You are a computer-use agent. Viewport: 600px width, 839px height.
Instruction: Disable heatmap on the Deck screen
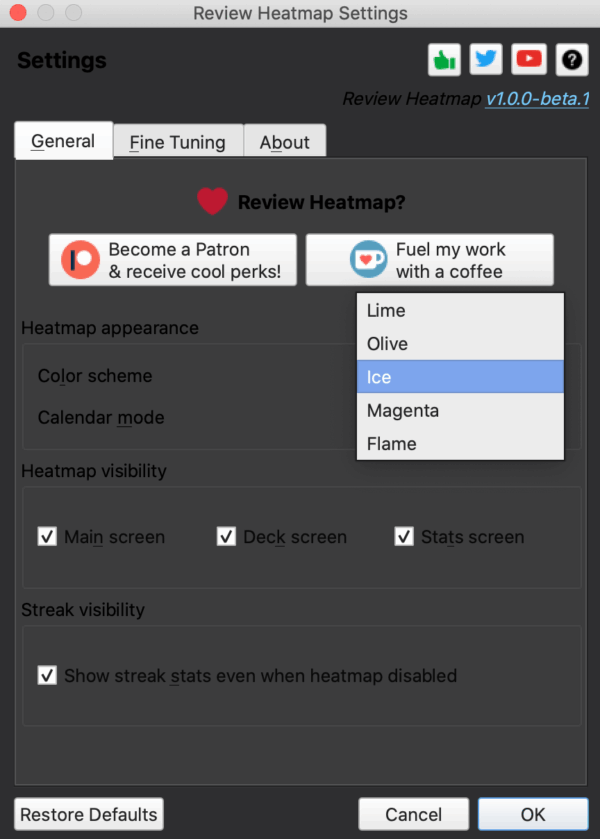pos(227,536)
